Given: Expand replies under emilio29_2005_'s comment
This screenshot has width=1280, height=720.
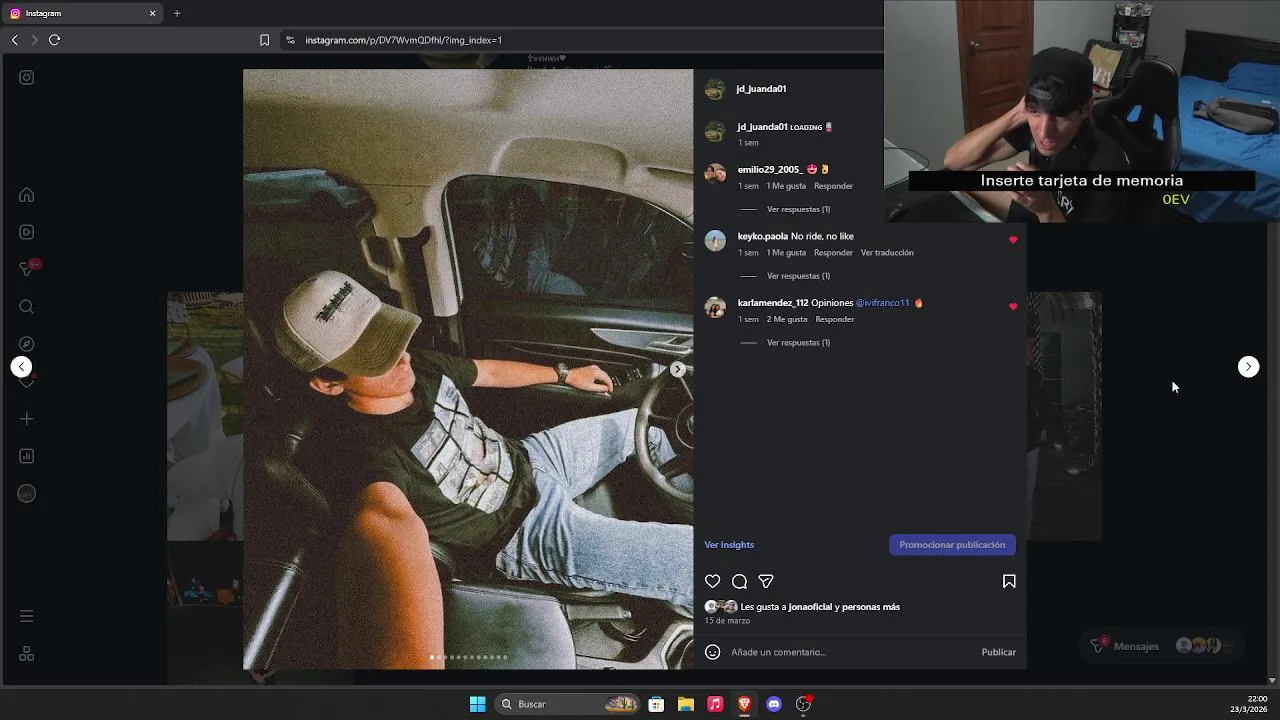Looking at the screenshot, I should coord(798,209).
